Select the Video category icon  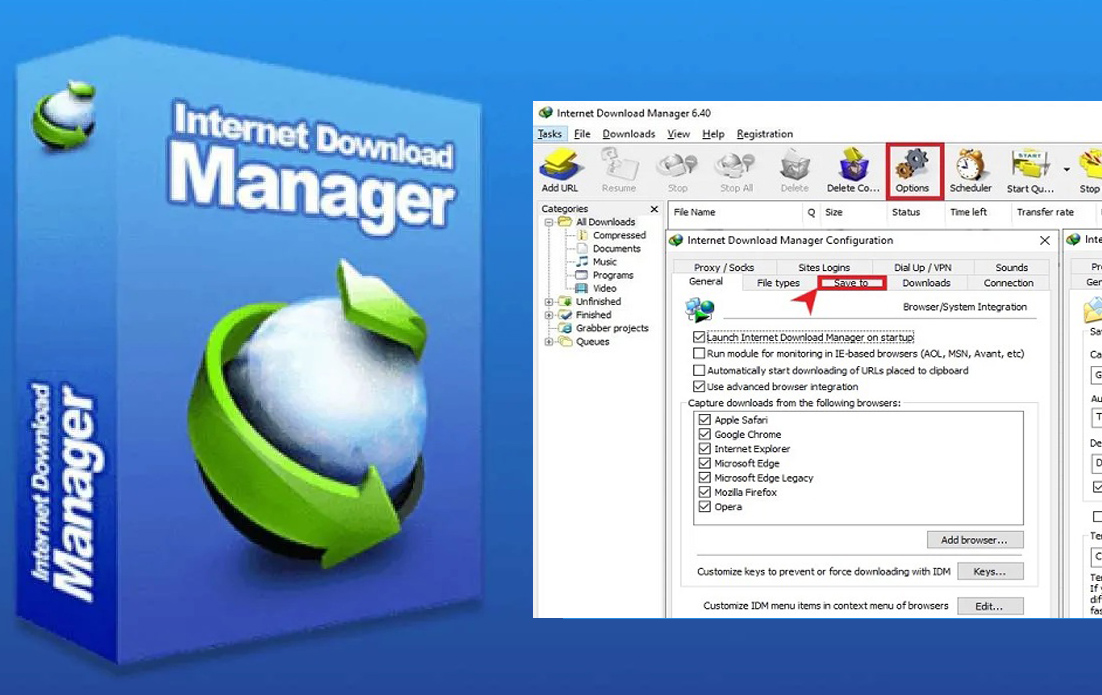click(x=582, y=288)
